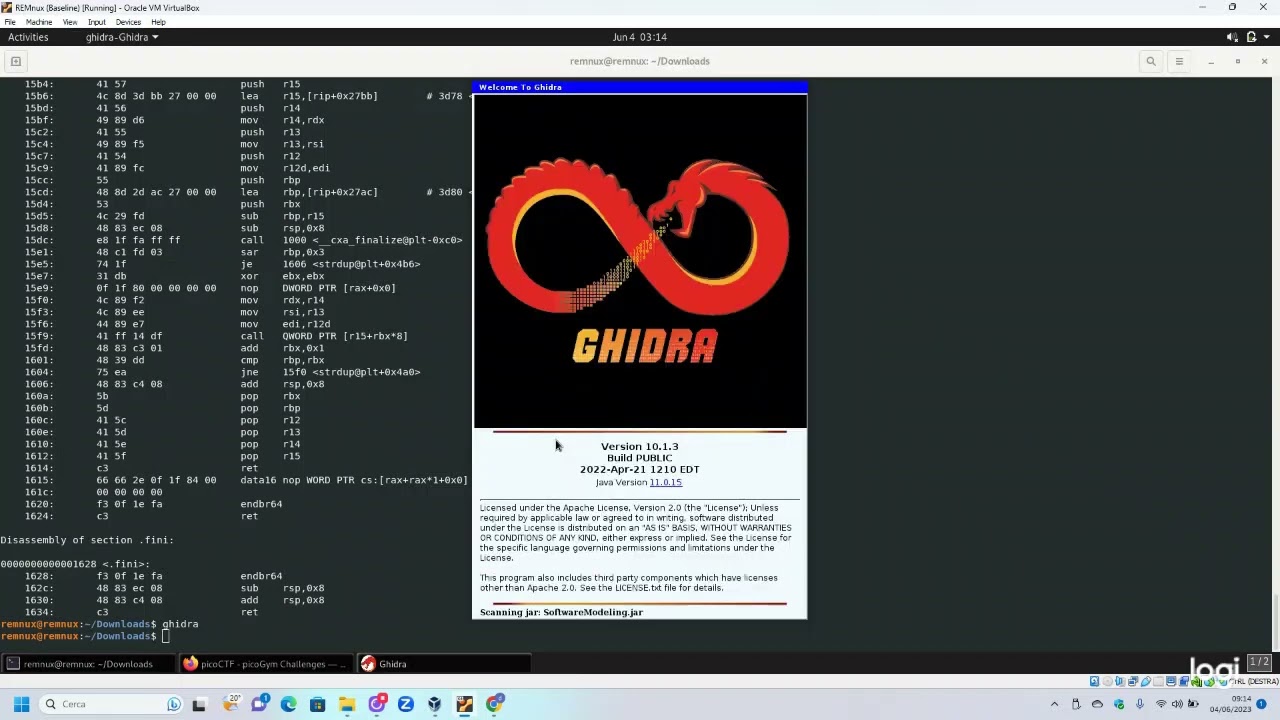Click the Wi-Fi tray icon
1280x720 pixels.
[x=1161, y=704]
